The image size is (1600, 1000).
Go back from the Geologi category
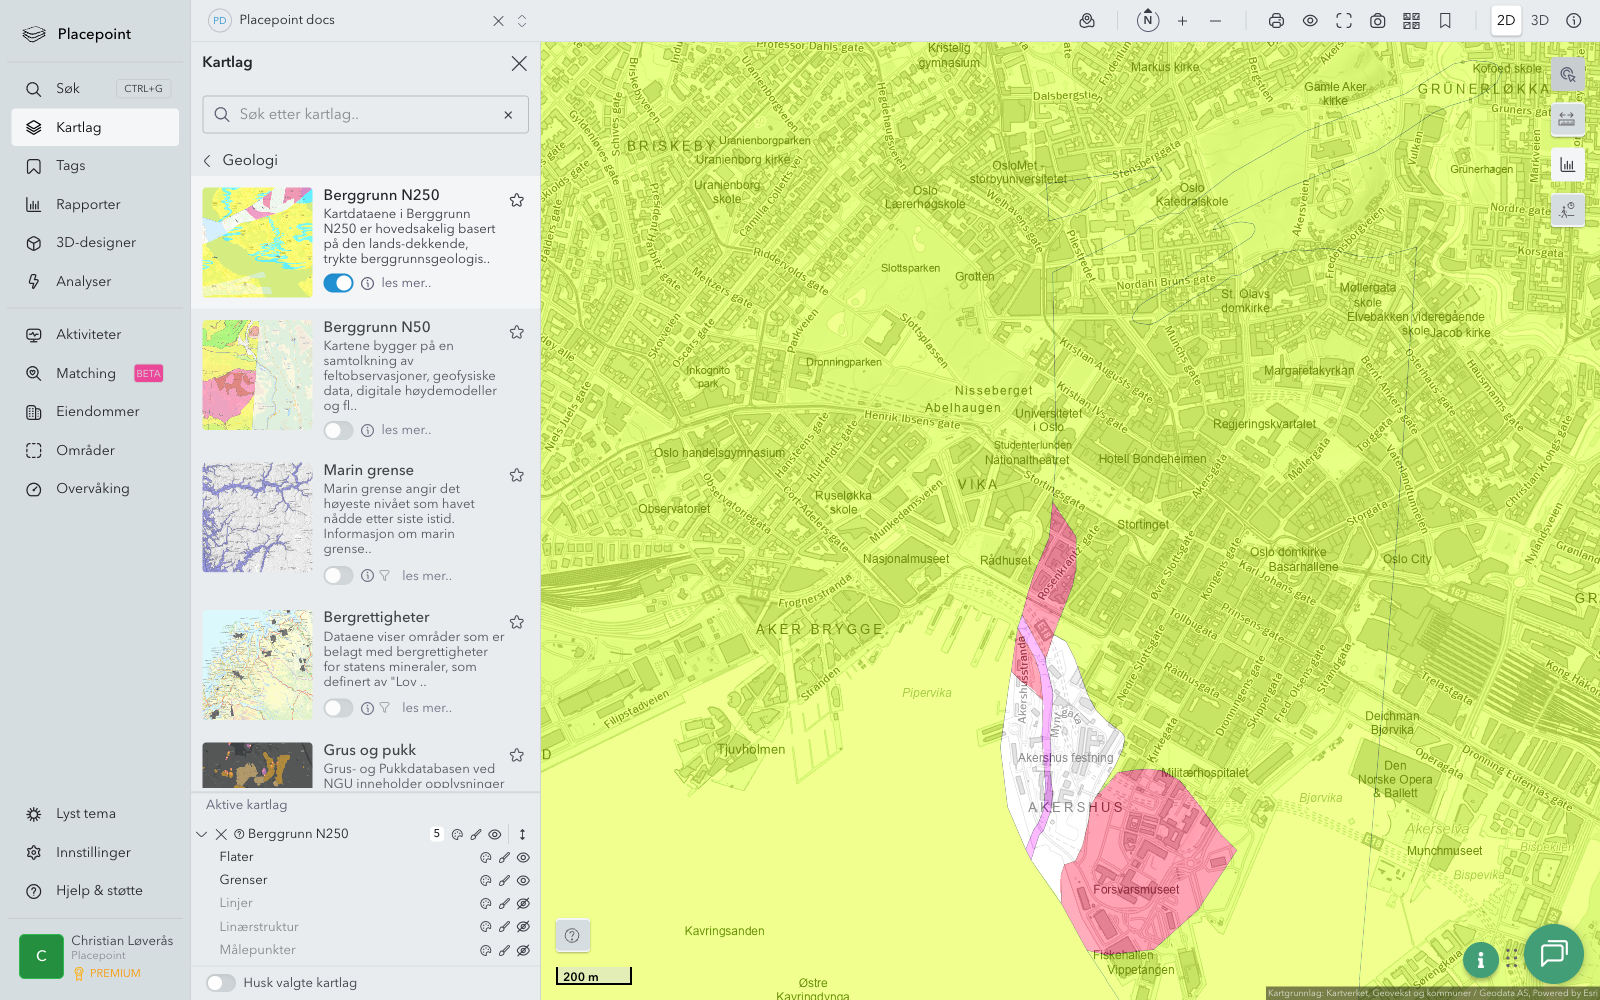(x=208, y=160)
